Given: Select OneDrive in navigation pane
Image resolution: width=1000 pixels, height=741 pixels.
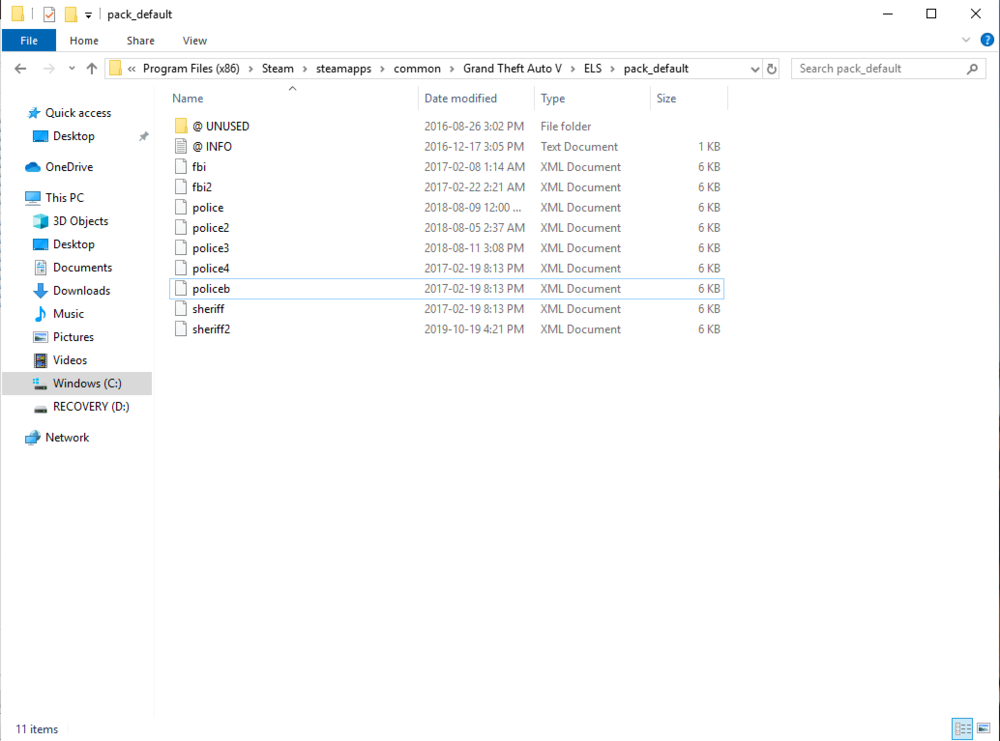Looking at the screenshot, I should click(x=69, y=167).
